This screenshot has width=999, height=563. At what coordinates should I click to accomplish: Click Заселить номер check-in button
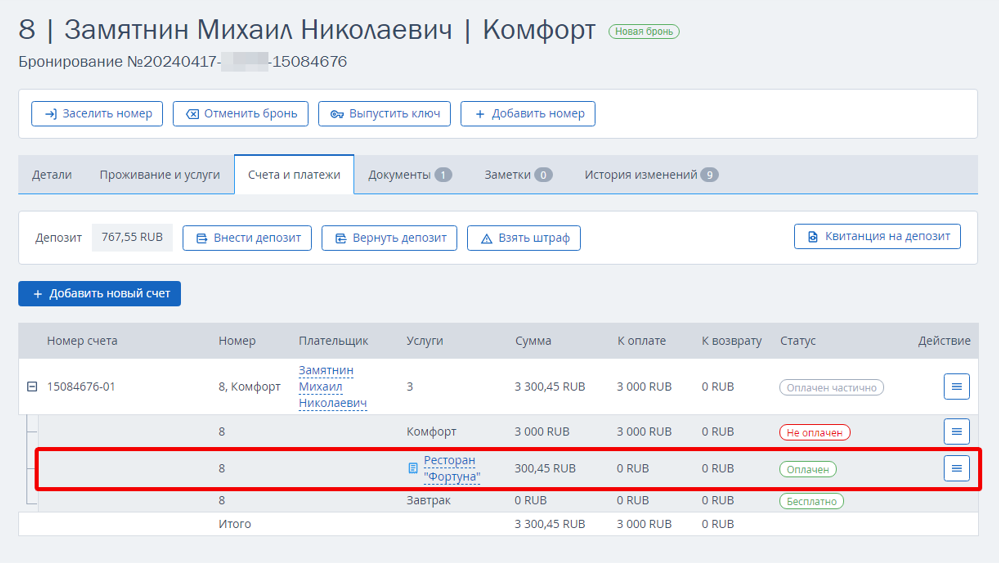pyautogui.click(x=97, y=113)
